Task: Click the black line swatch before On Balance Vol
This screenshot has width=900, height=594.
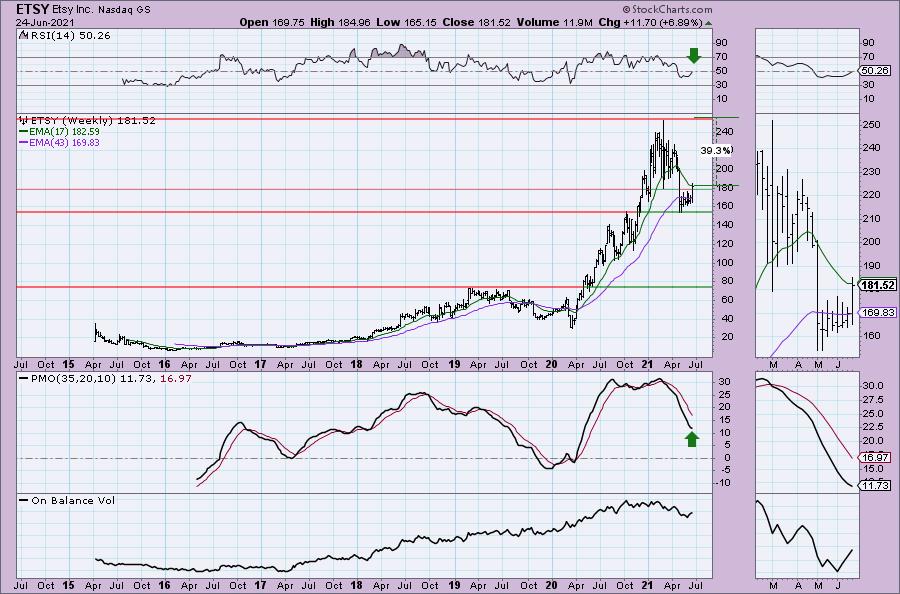Action: 24,500
